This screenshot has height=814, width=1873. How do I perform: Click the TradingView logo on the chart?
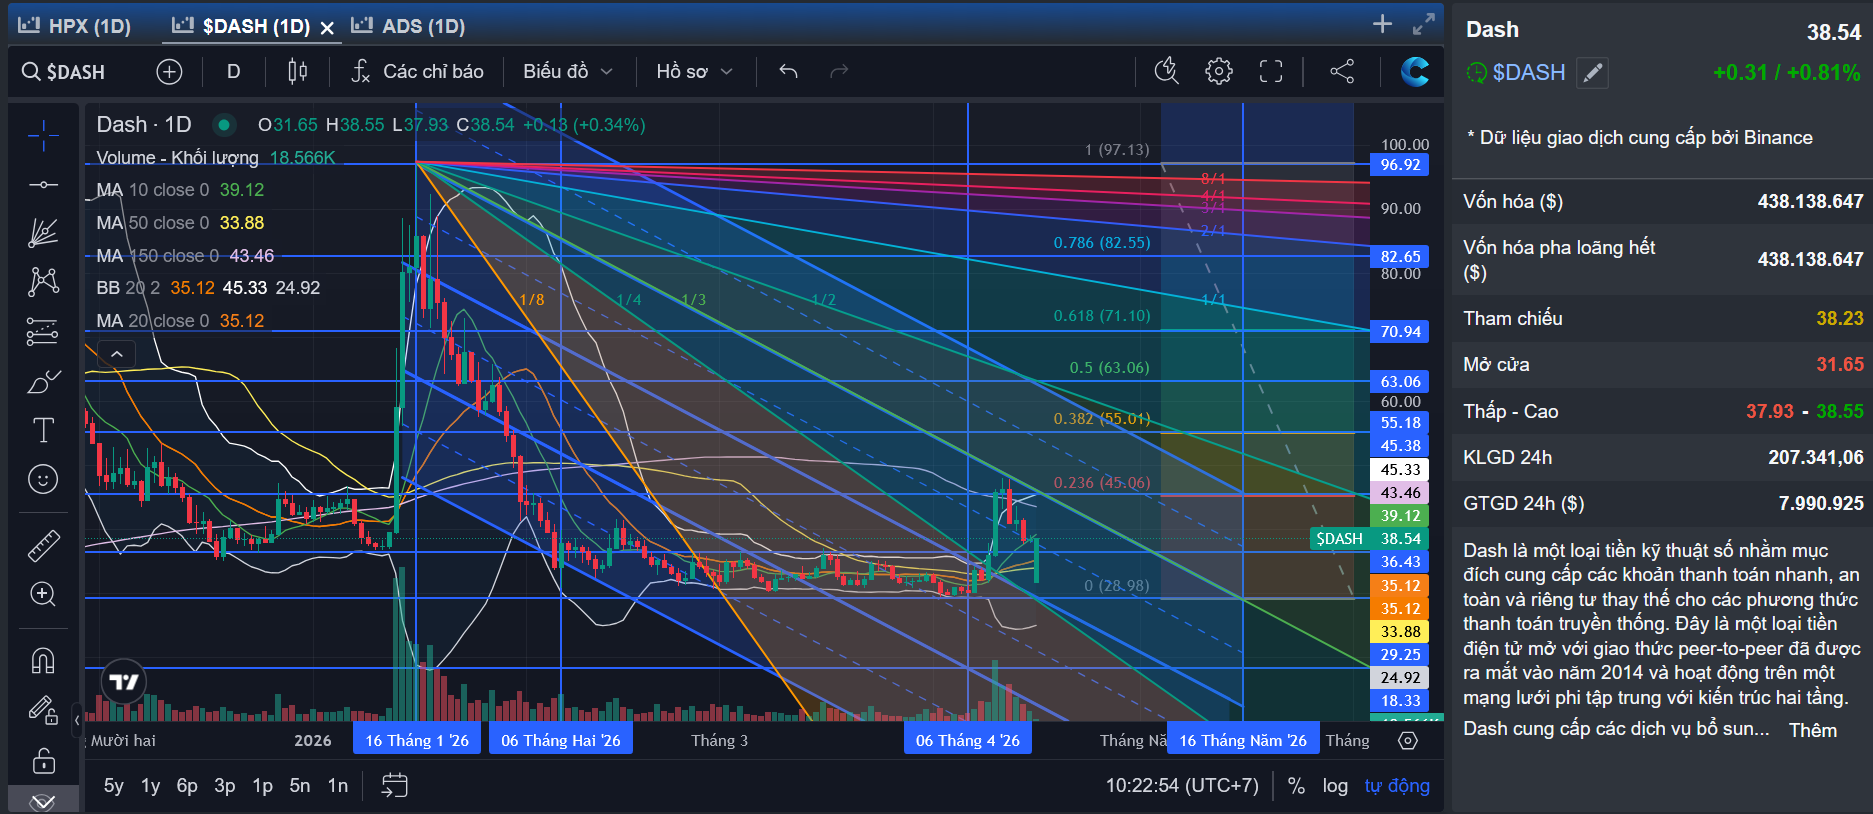[124, 682]
